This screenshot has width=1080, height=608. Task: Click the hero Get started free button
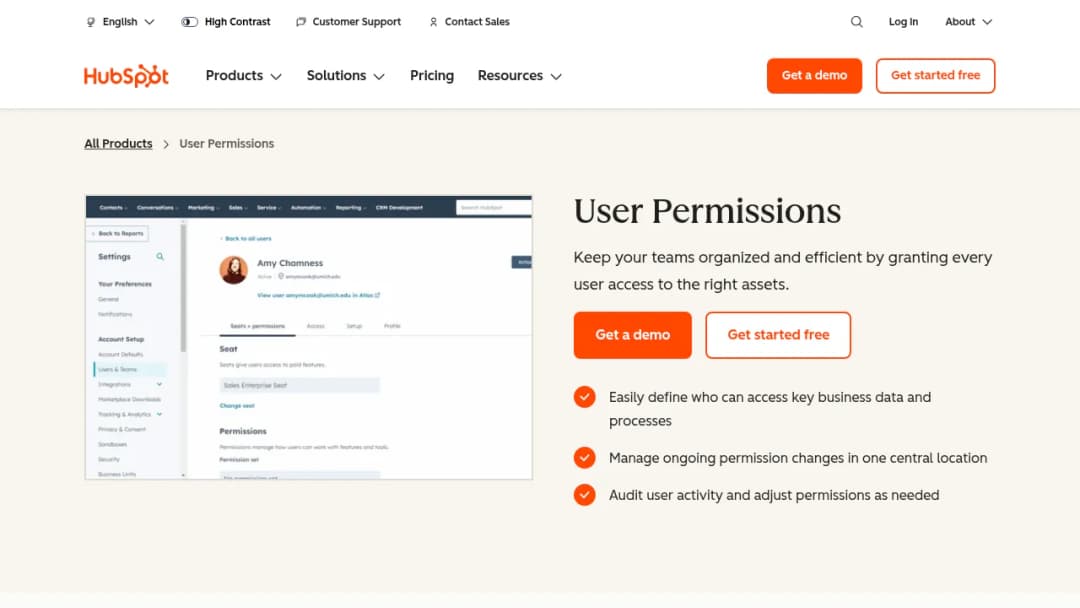click(778, 335)
